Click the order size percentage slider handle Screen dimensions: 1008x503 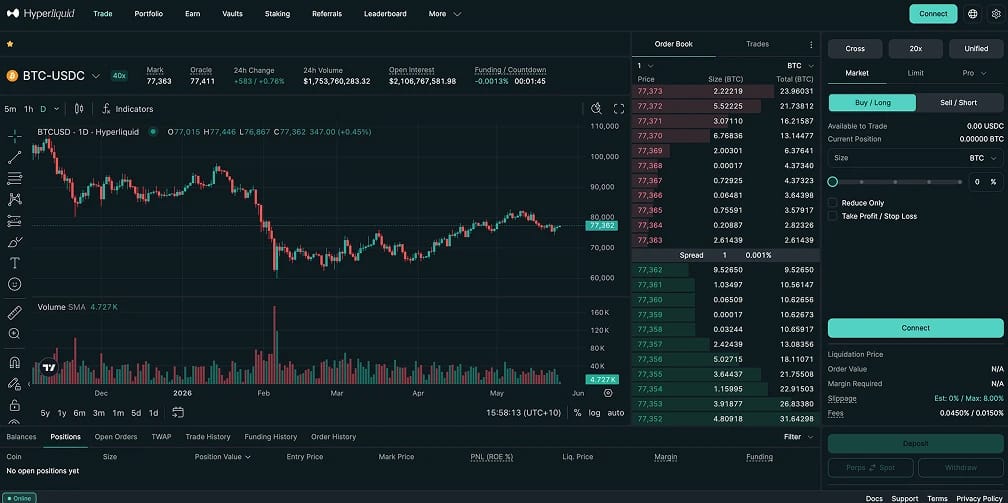832,182
